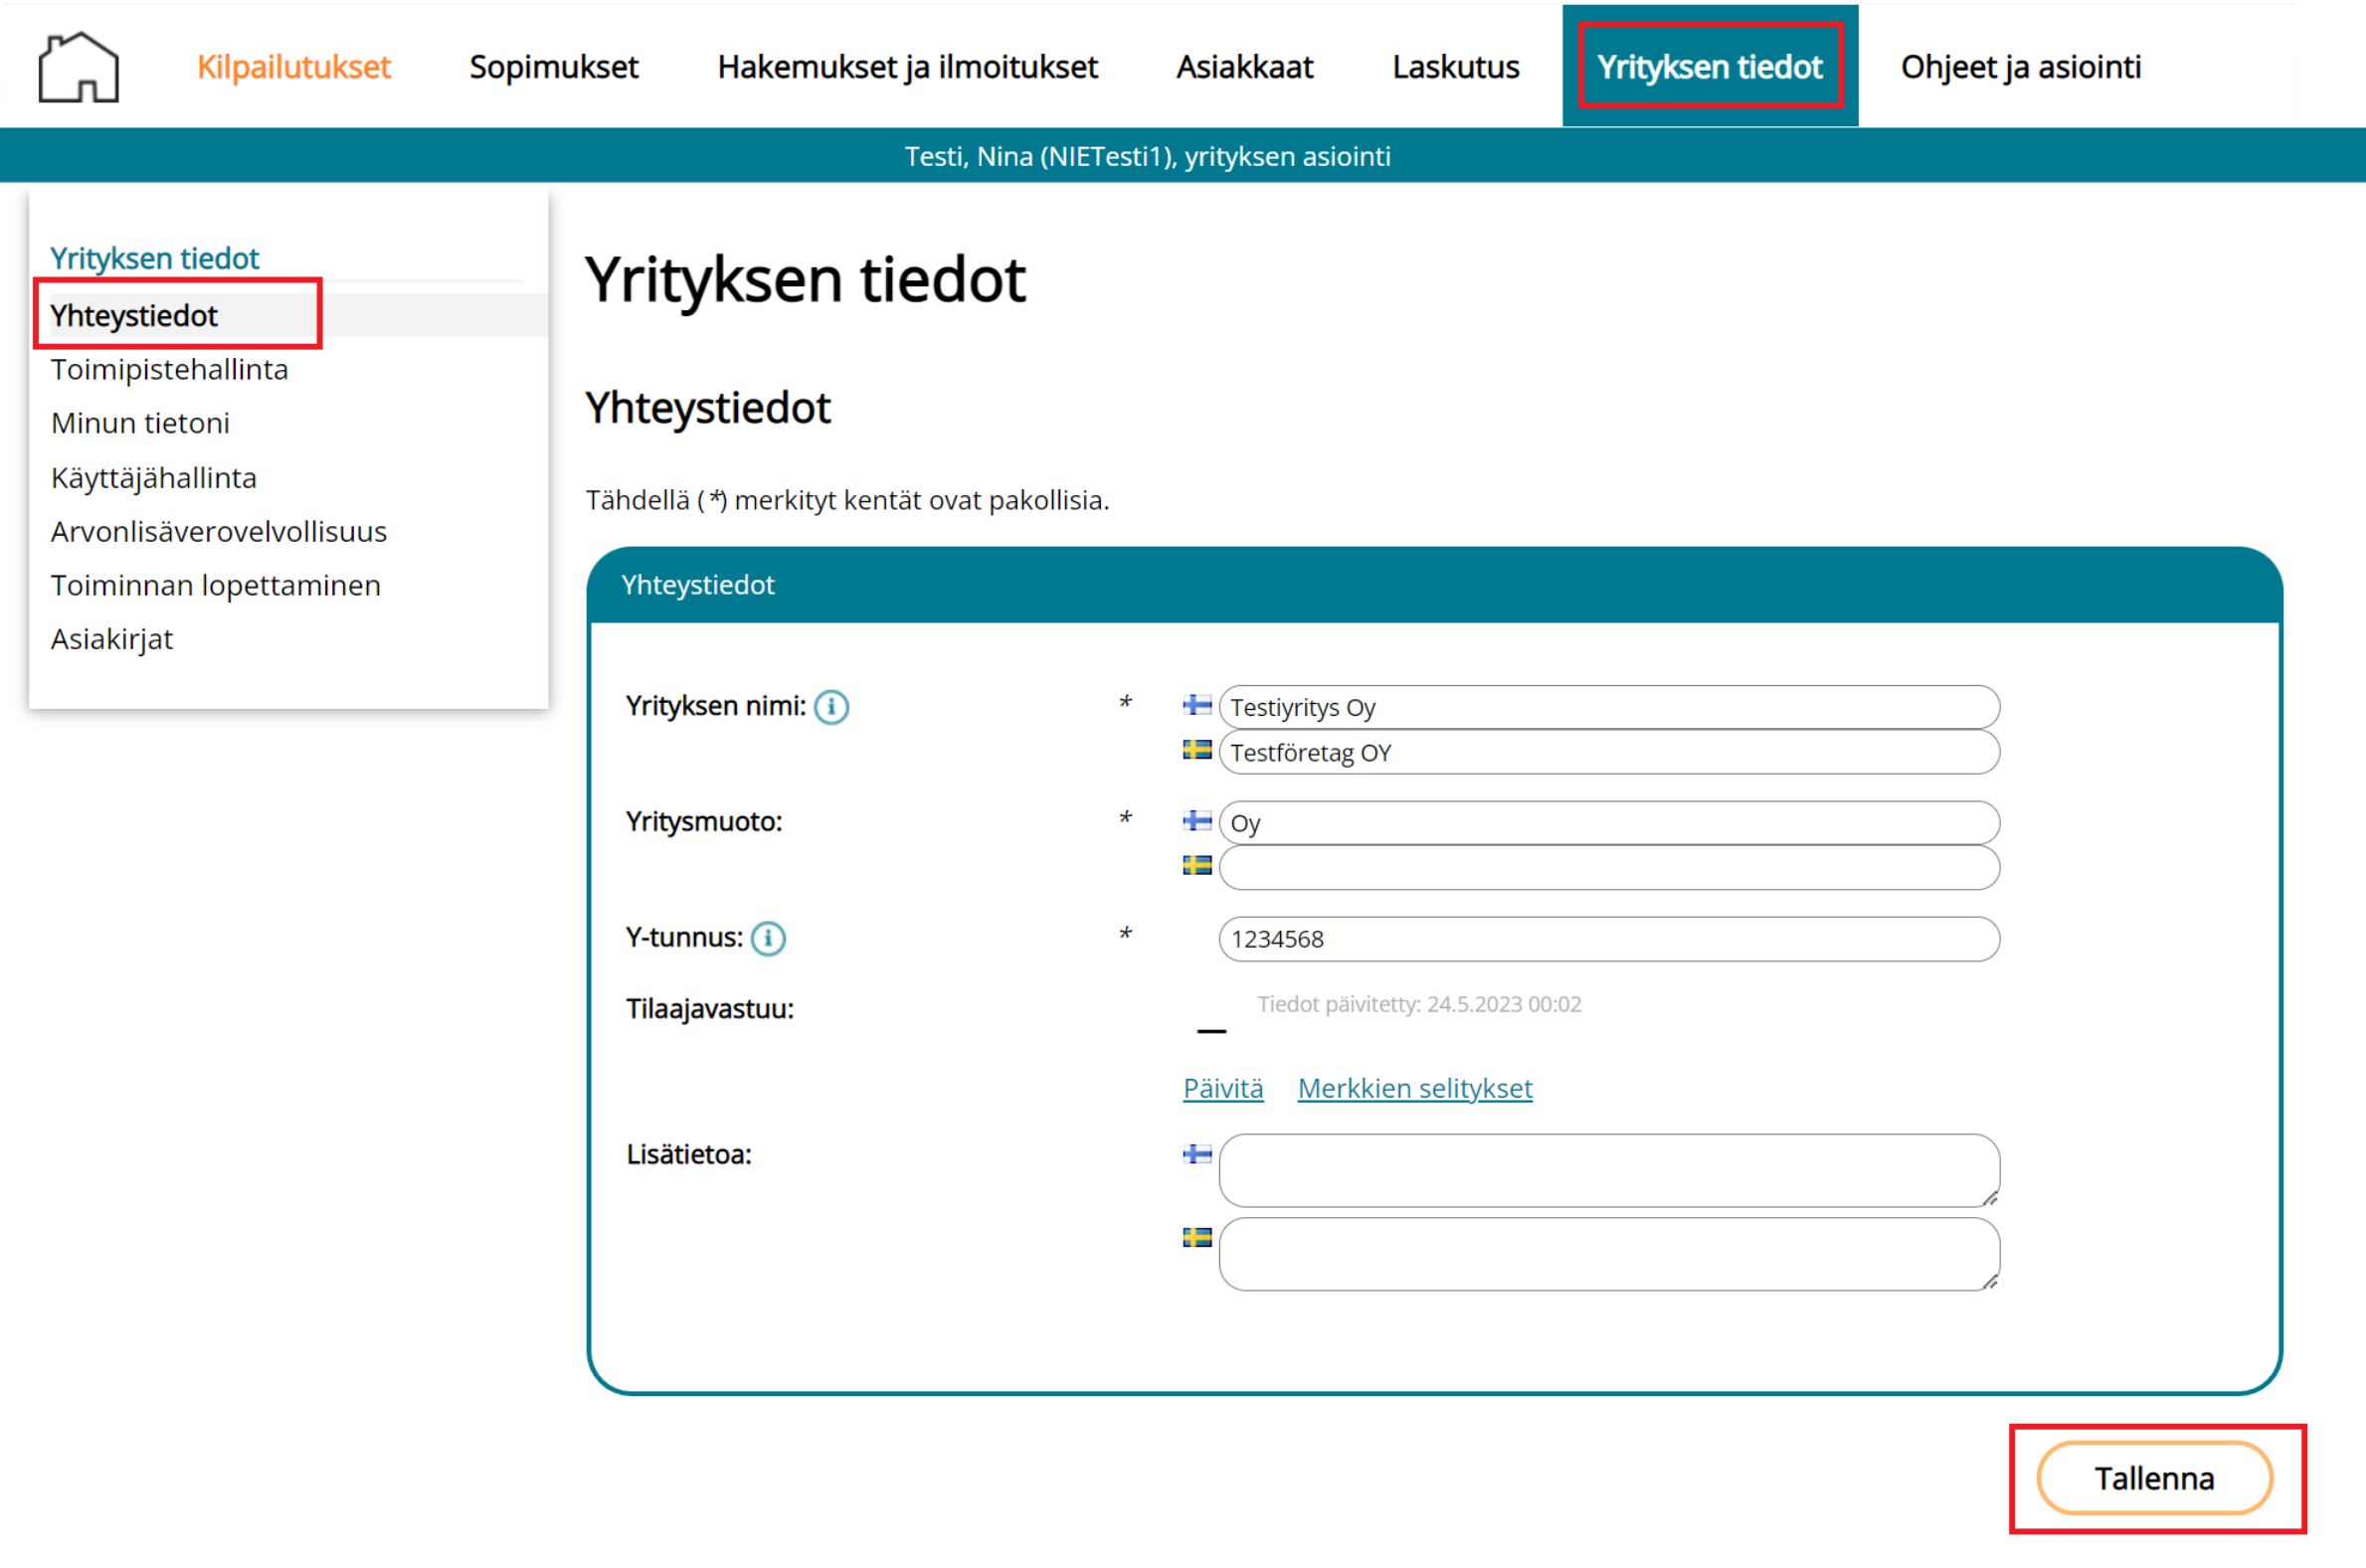Open the Asiakkaat menu
2366x1568 pixels.
click(x=1244, y=67)
